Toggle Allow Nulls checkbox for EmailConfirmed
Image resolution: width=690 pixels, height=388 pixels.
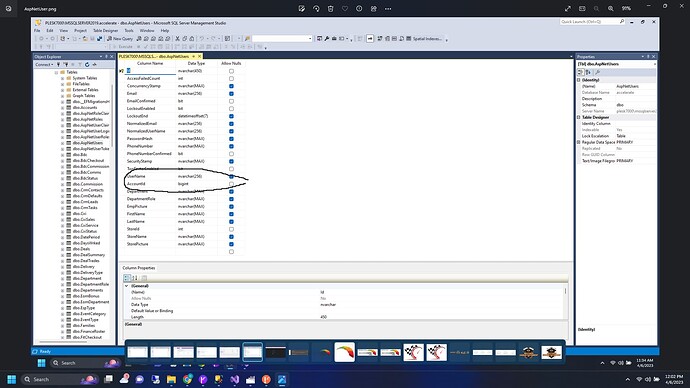(x=231, y=101)
